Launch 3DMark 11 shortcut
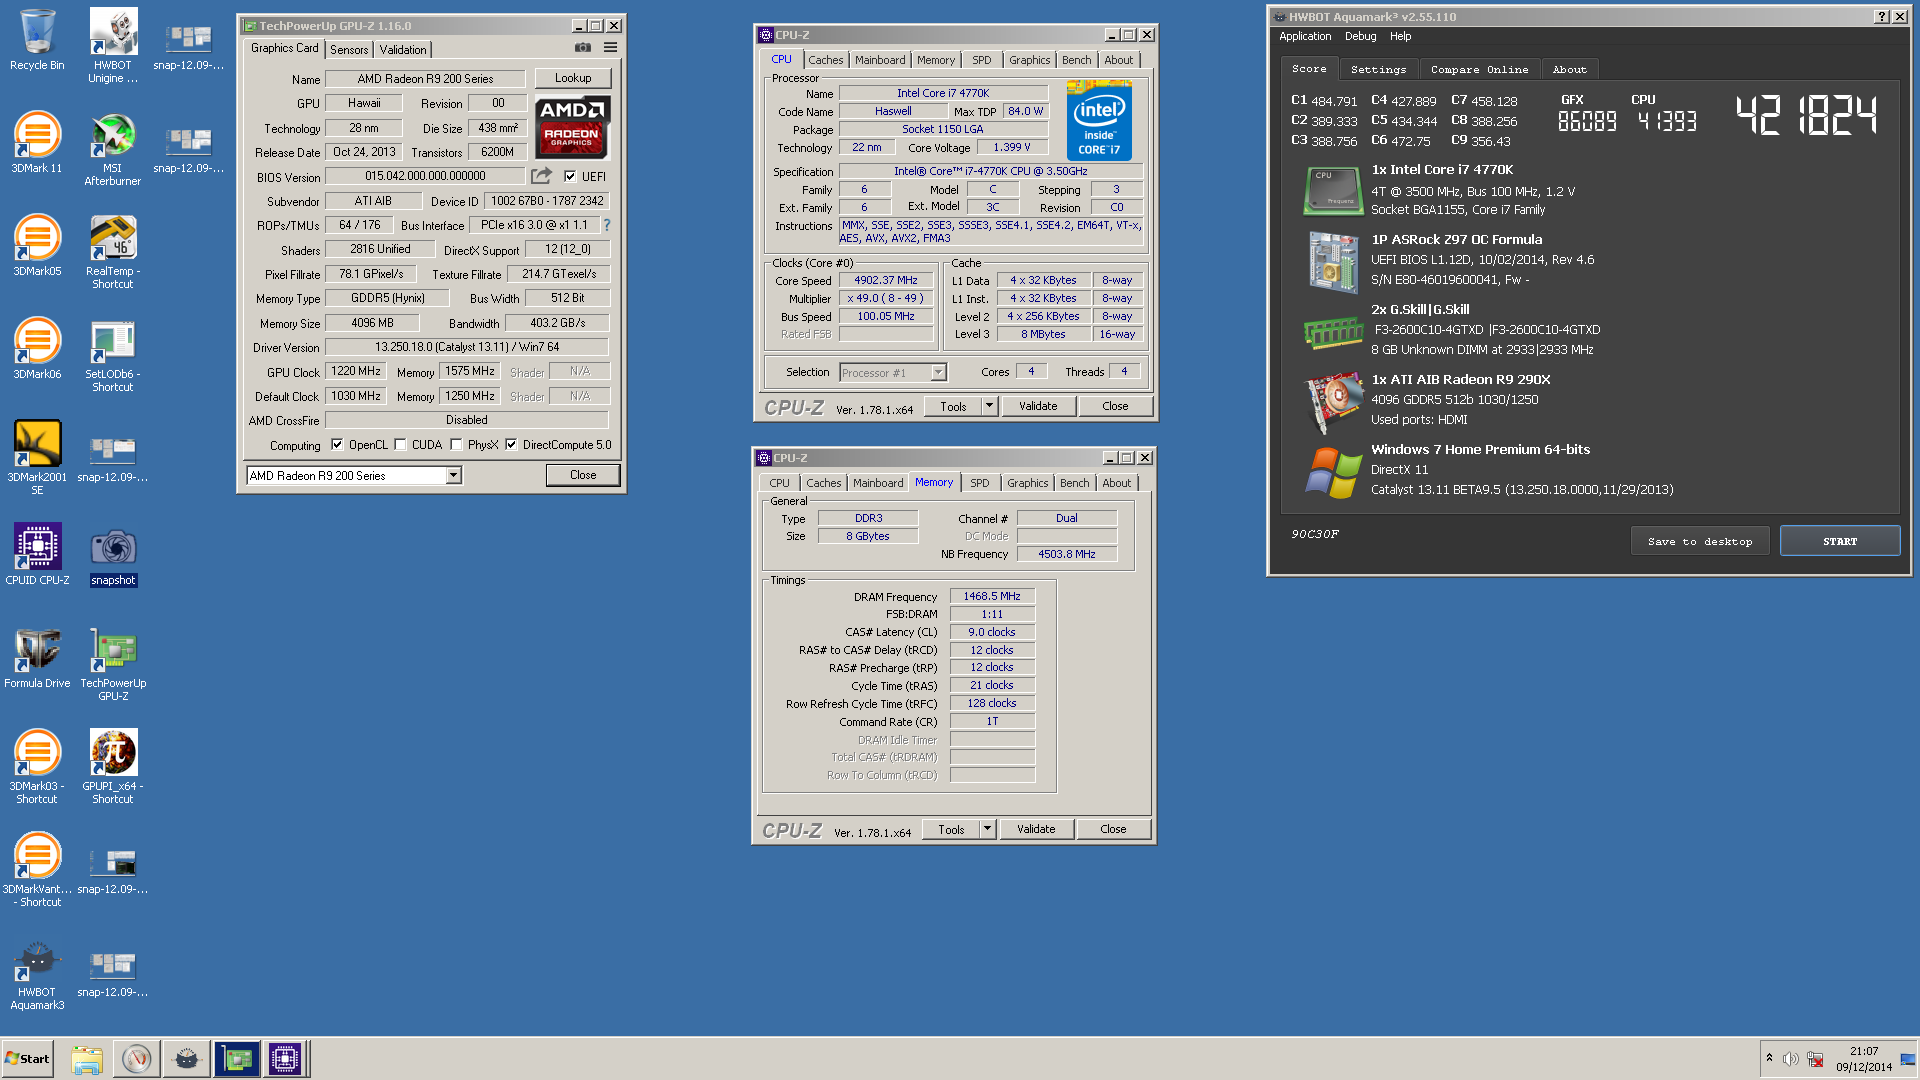This screenshot has width=1920, height=1080. click(x=37, y=142)
